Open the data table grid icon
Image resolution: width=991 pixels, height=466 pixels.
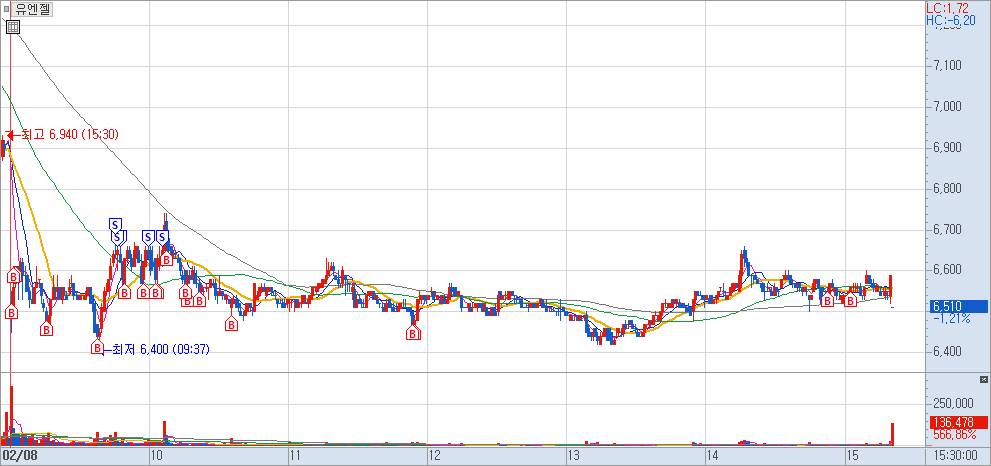click(13, 27)
